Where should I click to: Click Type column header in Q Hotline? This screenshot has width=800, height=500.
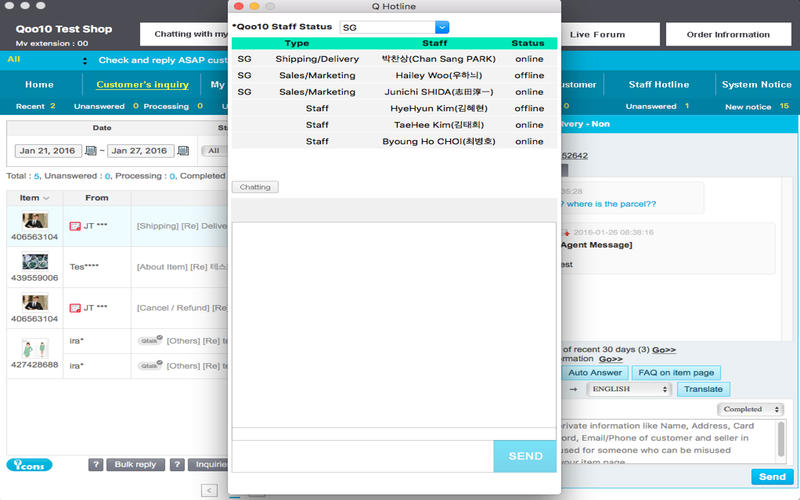click(x=296, y=43)
